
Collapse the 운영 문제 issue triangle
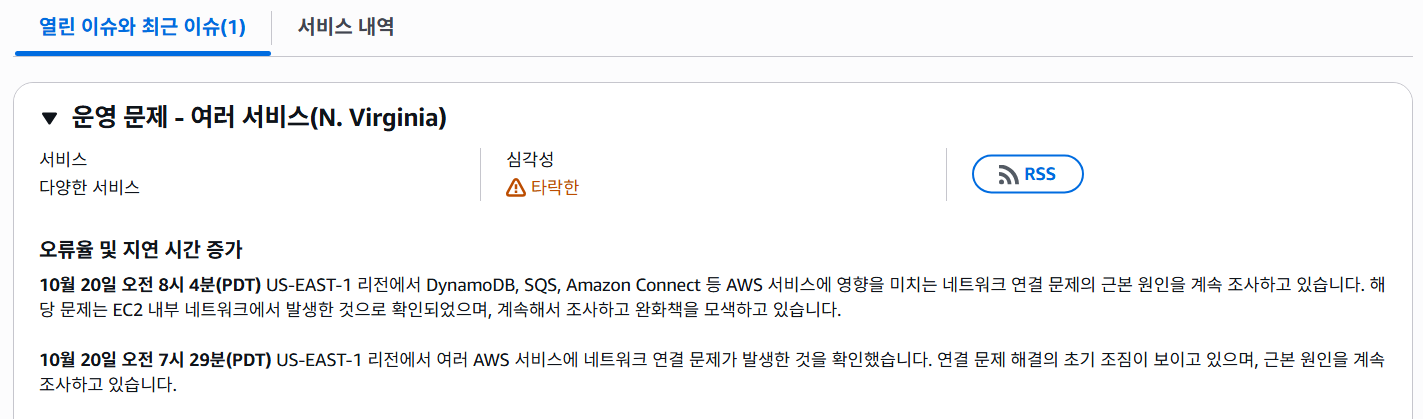tap(50, 119)
